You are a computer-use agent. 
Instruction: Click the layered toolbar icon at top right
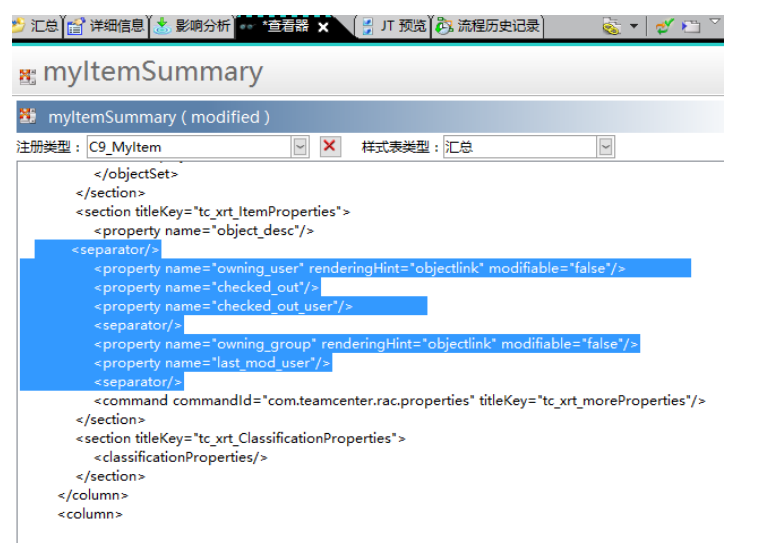[x=611, y=27]
